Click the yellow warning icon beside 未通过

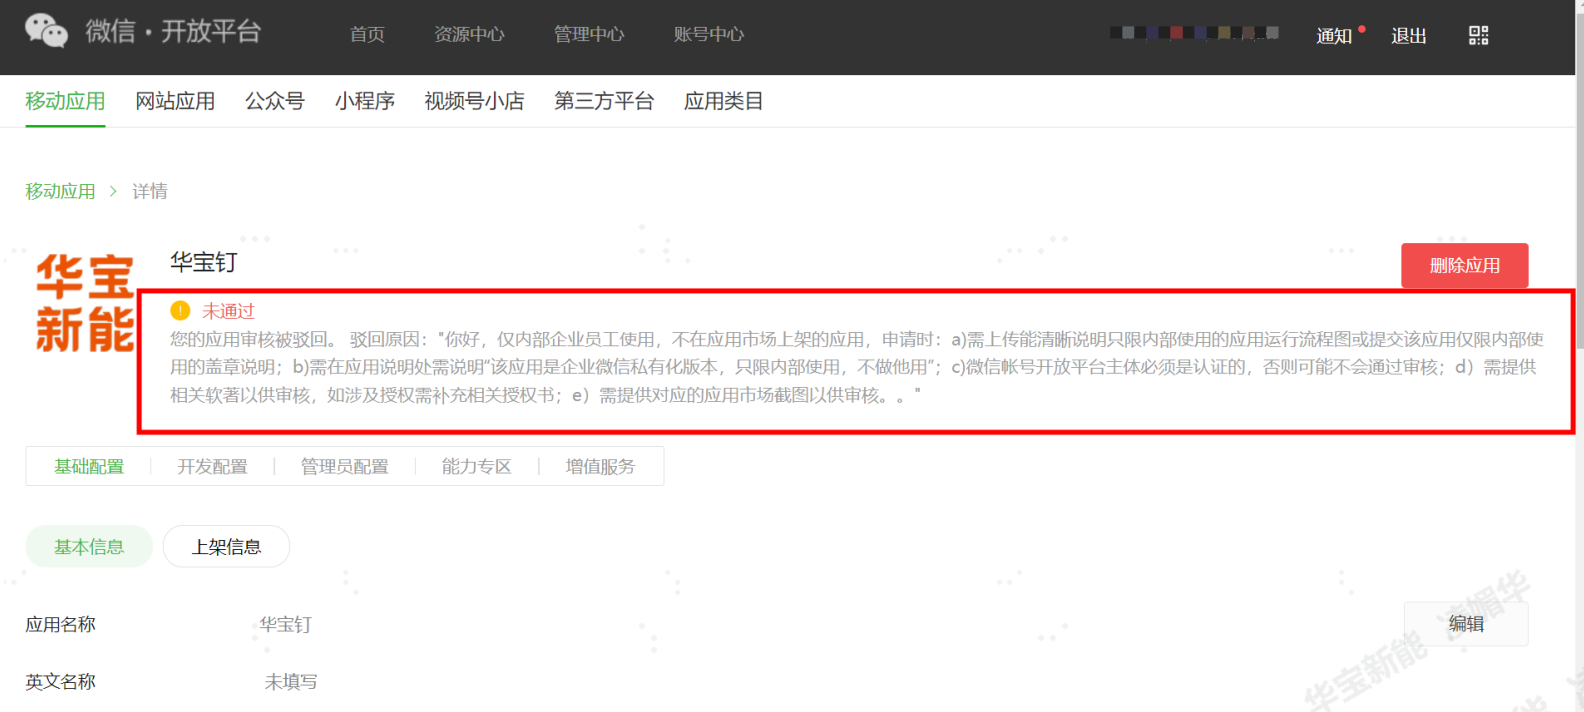point(180,311)
